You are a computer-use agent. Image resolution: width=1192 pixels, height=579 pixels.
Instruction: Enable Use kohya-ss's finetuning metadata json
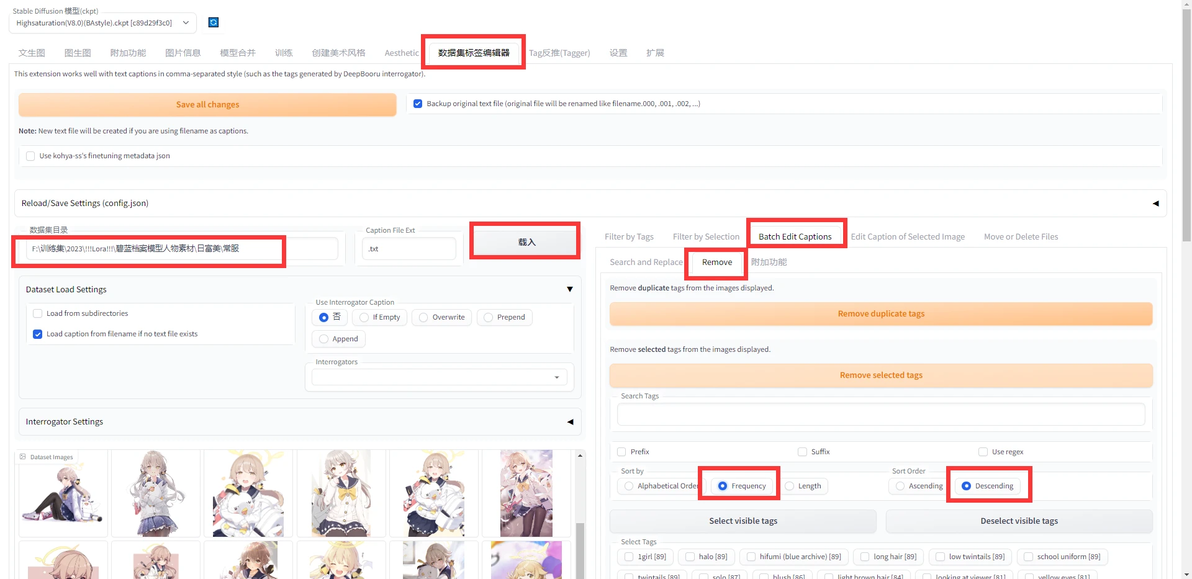tap(30, 156)
